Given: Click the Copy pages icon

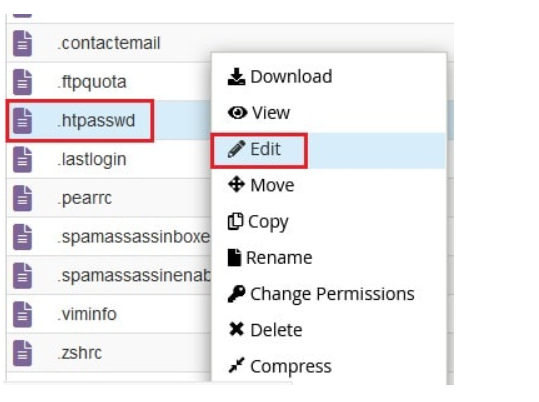Looking at the screenshot, I should (x=235, y=221).
